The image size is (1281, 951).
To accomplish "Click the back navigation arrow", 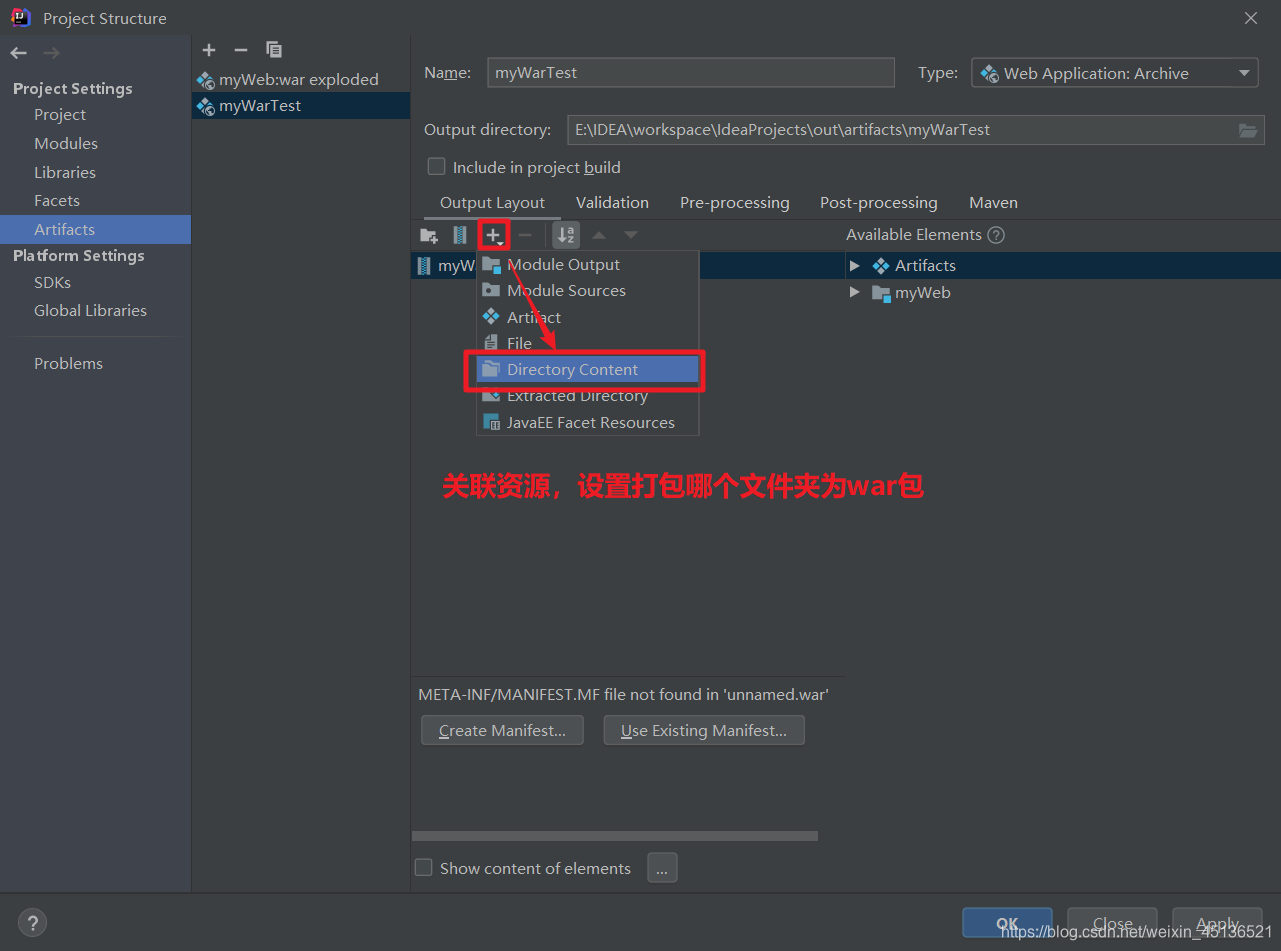I will (x=18, y=53).
